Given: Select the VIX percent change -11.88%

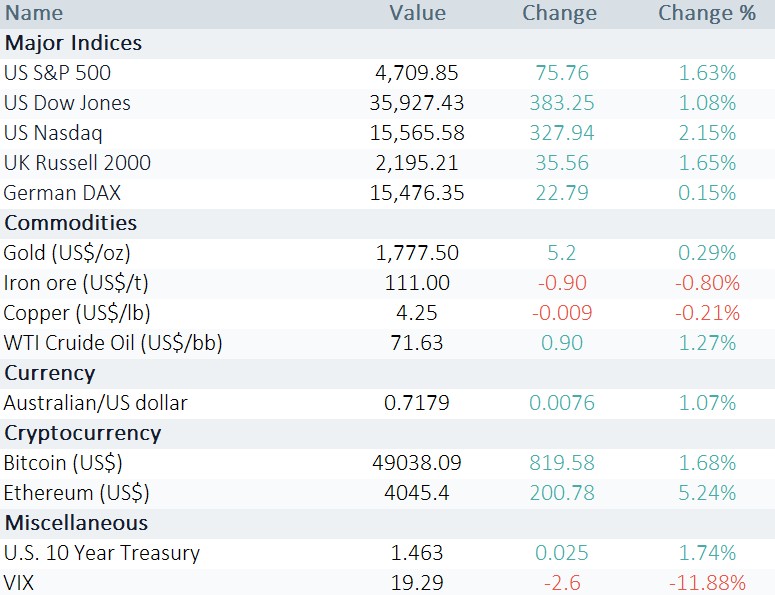Looking at the screenshot, I should coord(707,583).
